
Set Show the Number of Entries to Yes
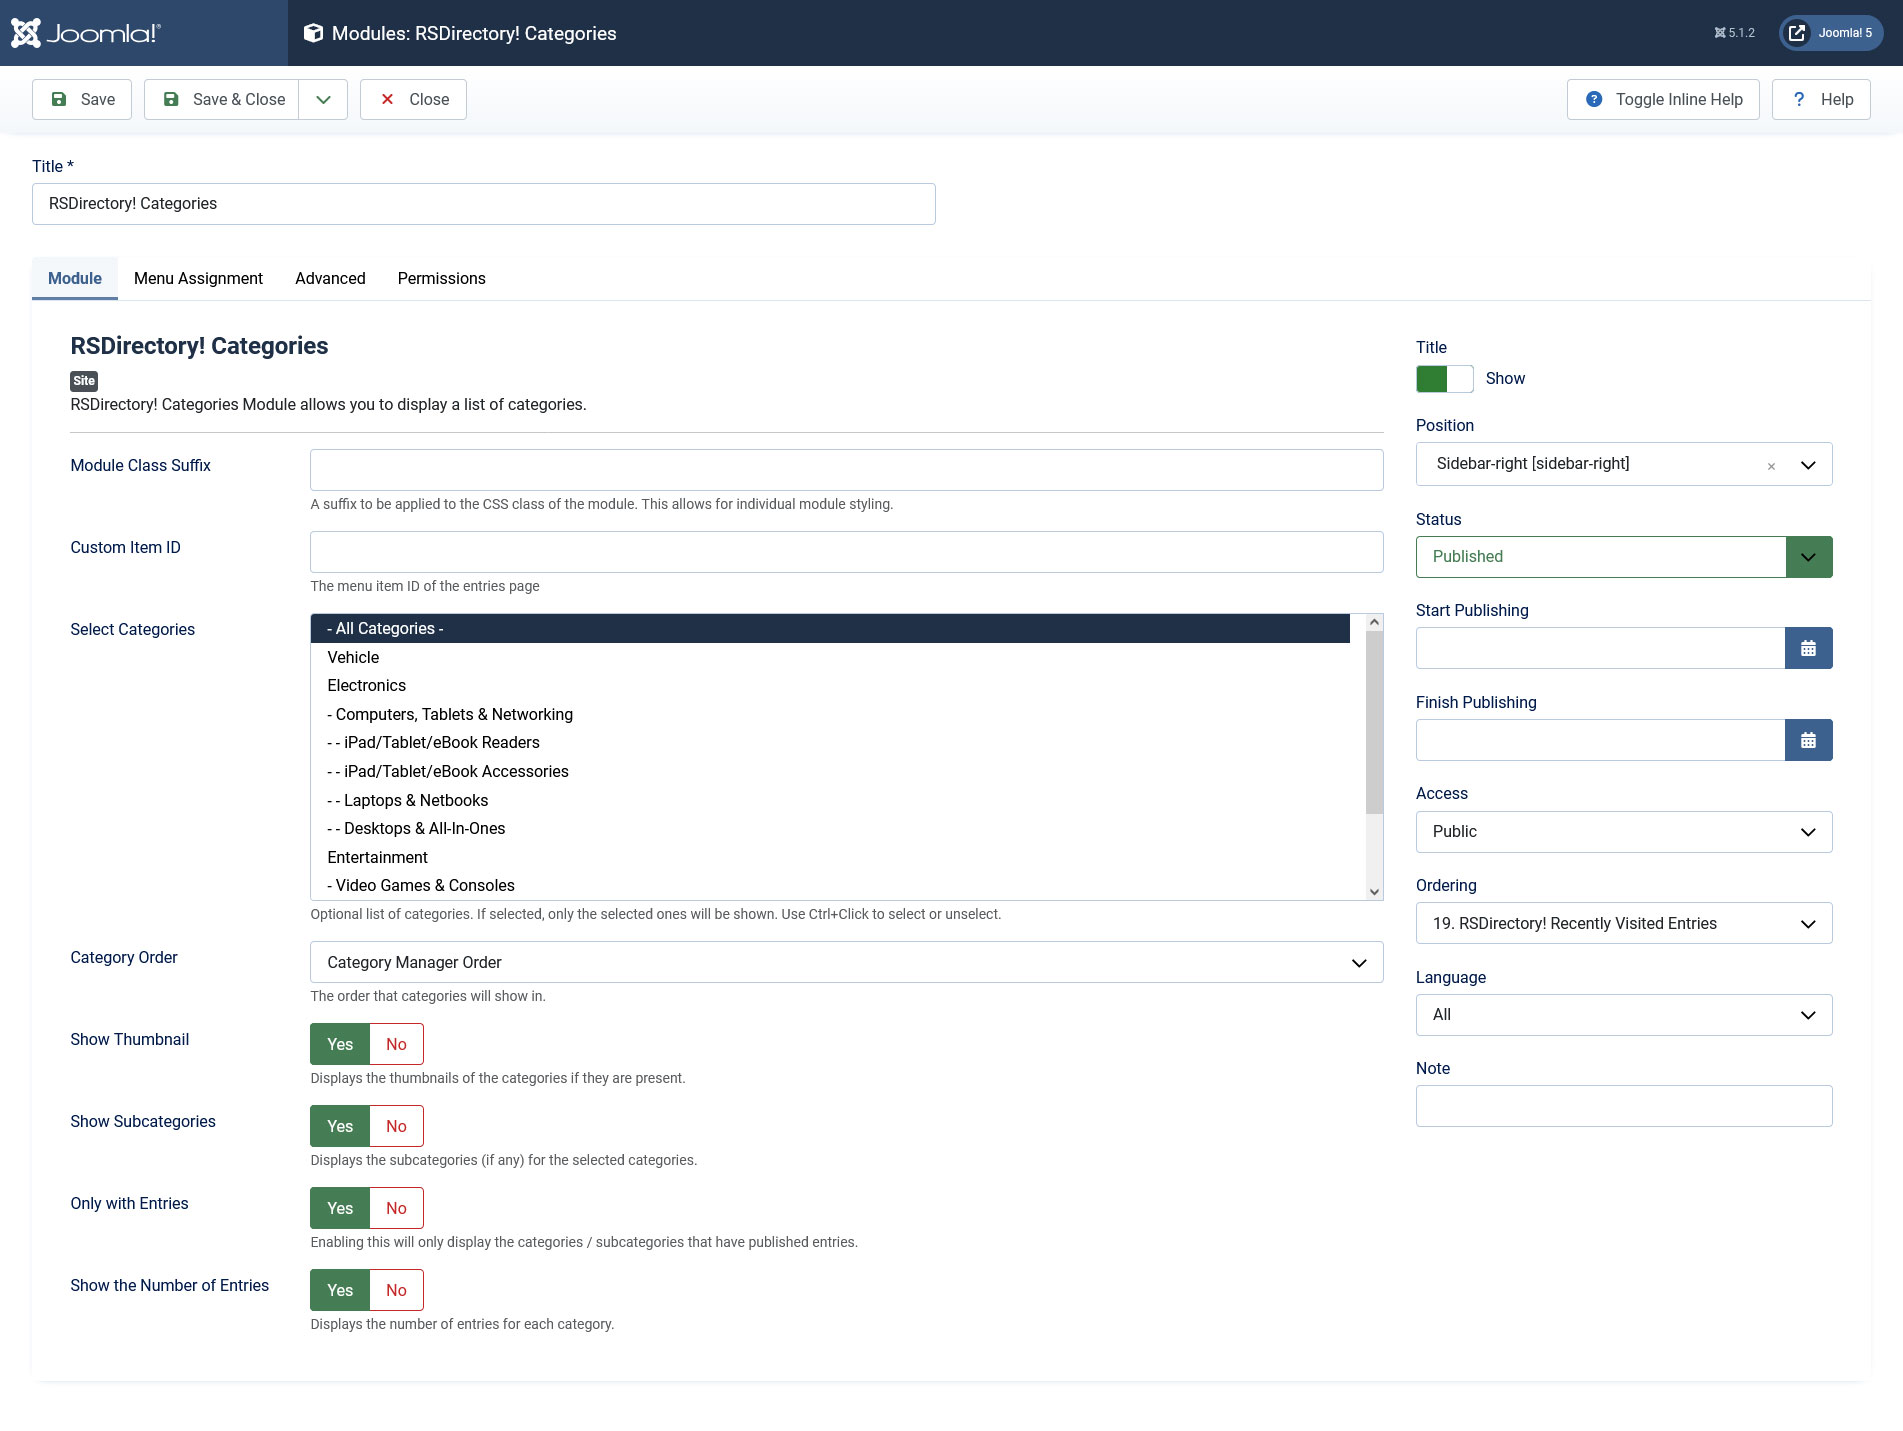(x=340, y=1290)
